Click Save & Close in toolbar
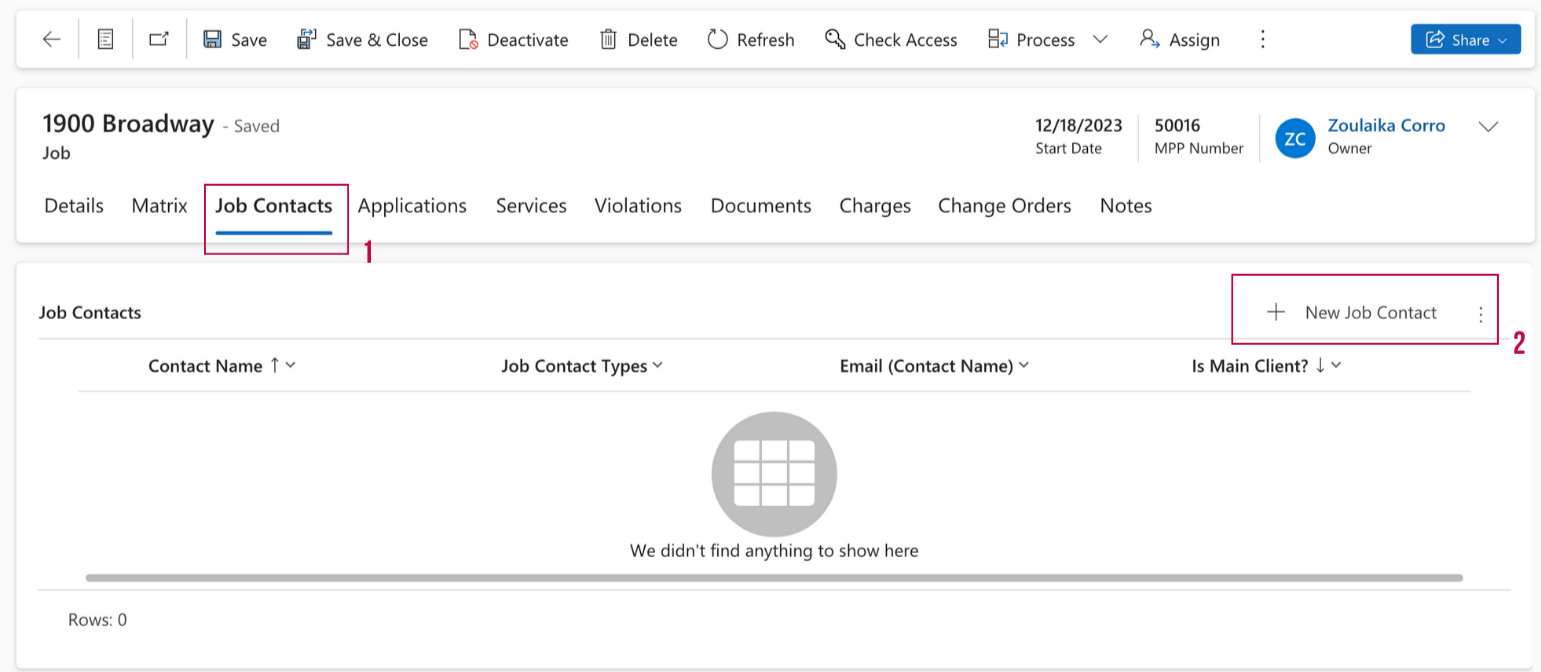The width and height of the screenshot is (1541, 672). (x=363, y=40)
